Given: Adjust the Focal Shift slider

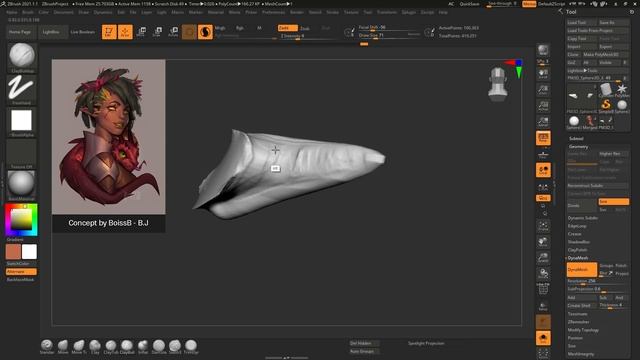Looking at the screenshot, I should tap(389, 27).
